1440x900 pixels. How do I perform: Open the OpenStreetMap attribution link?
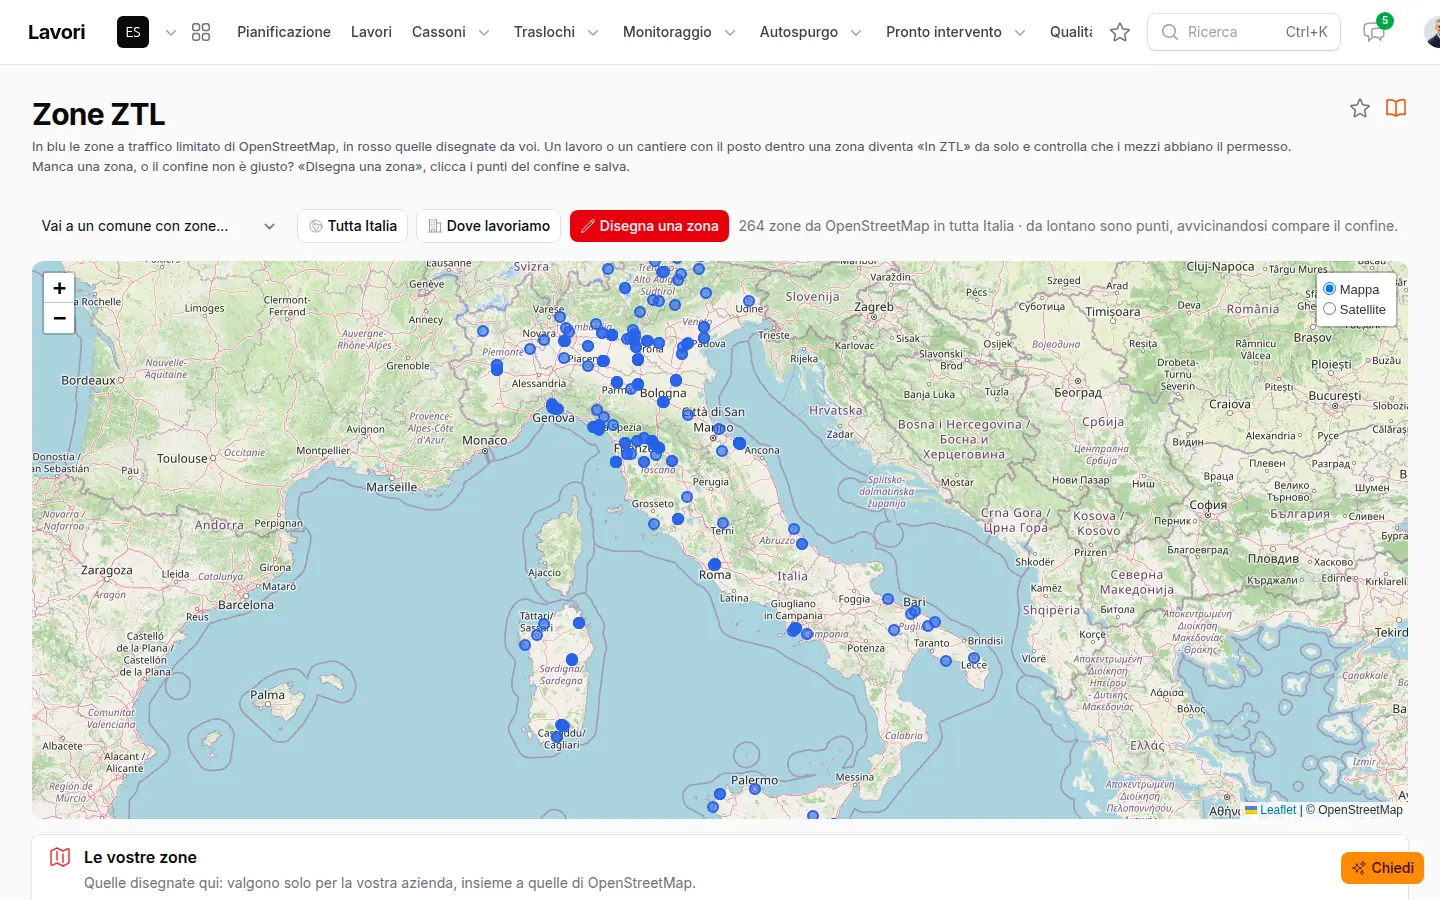(1360, 810)
